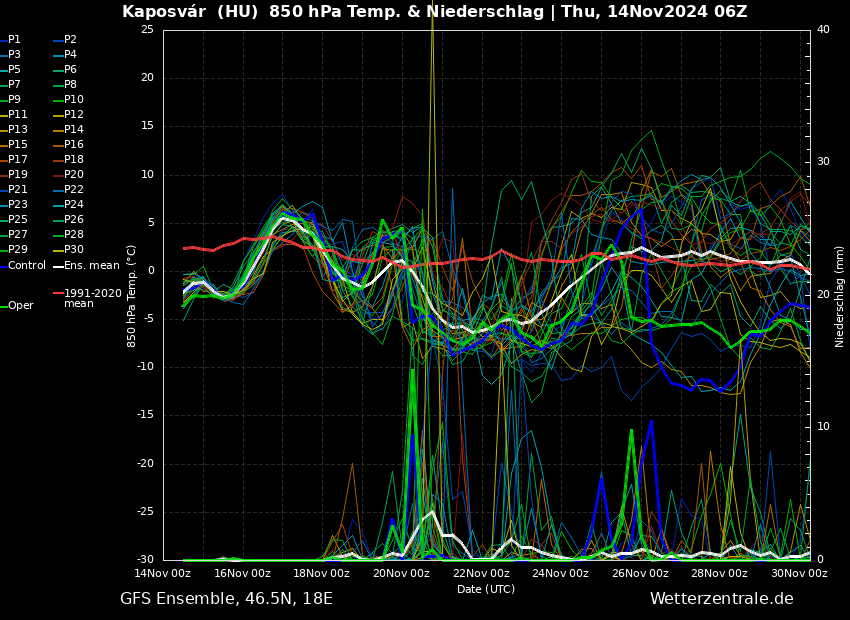The height and width of the screenshot is (620, 850).
Task: Select the Control run legend entry
Action: click(x=27, y=265)
